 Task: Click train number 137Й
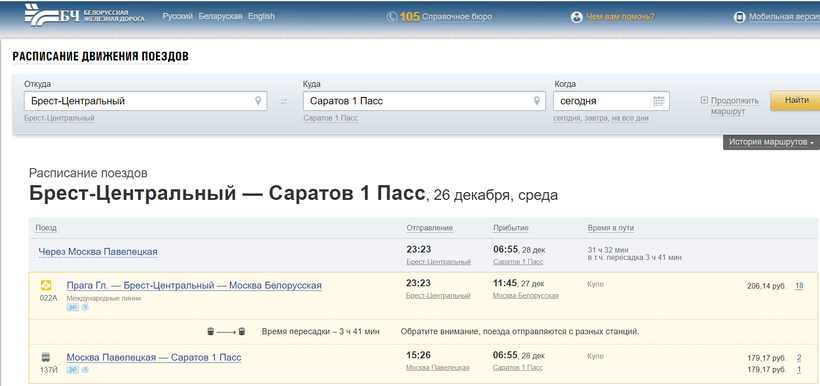(x=49, y=370)
